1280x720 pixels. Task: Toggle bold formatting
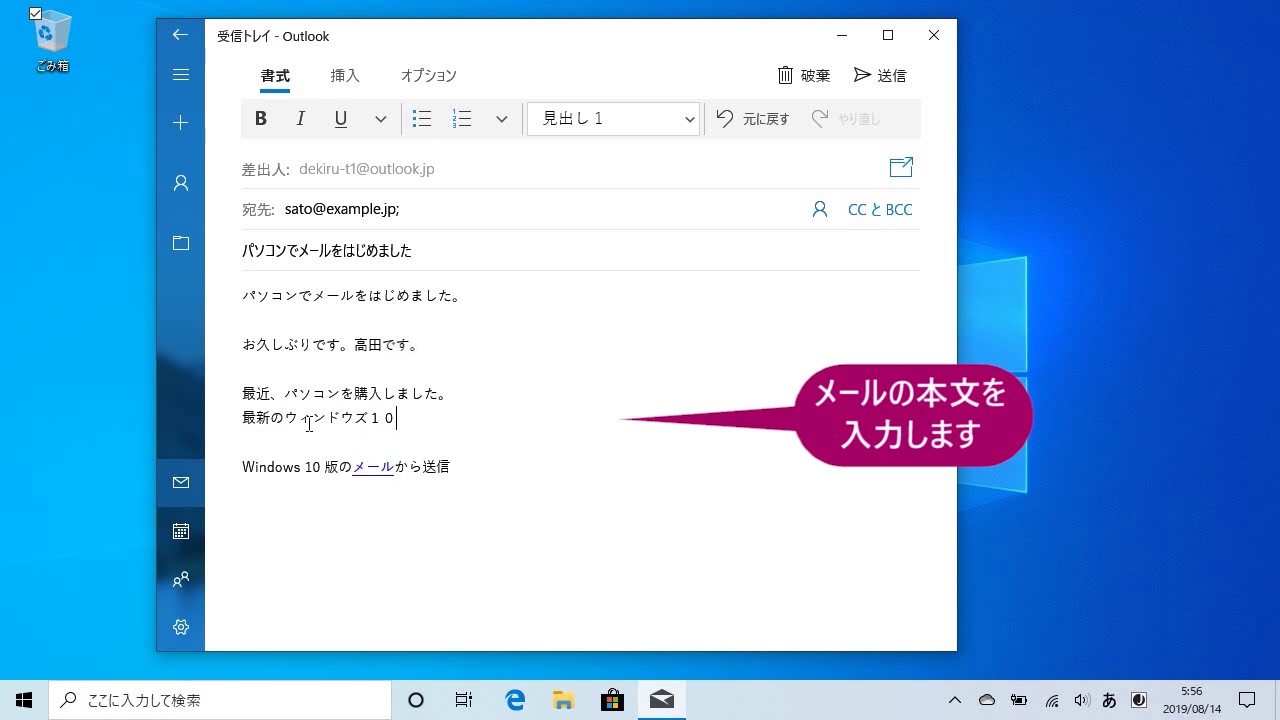click(x=261, y=119)
